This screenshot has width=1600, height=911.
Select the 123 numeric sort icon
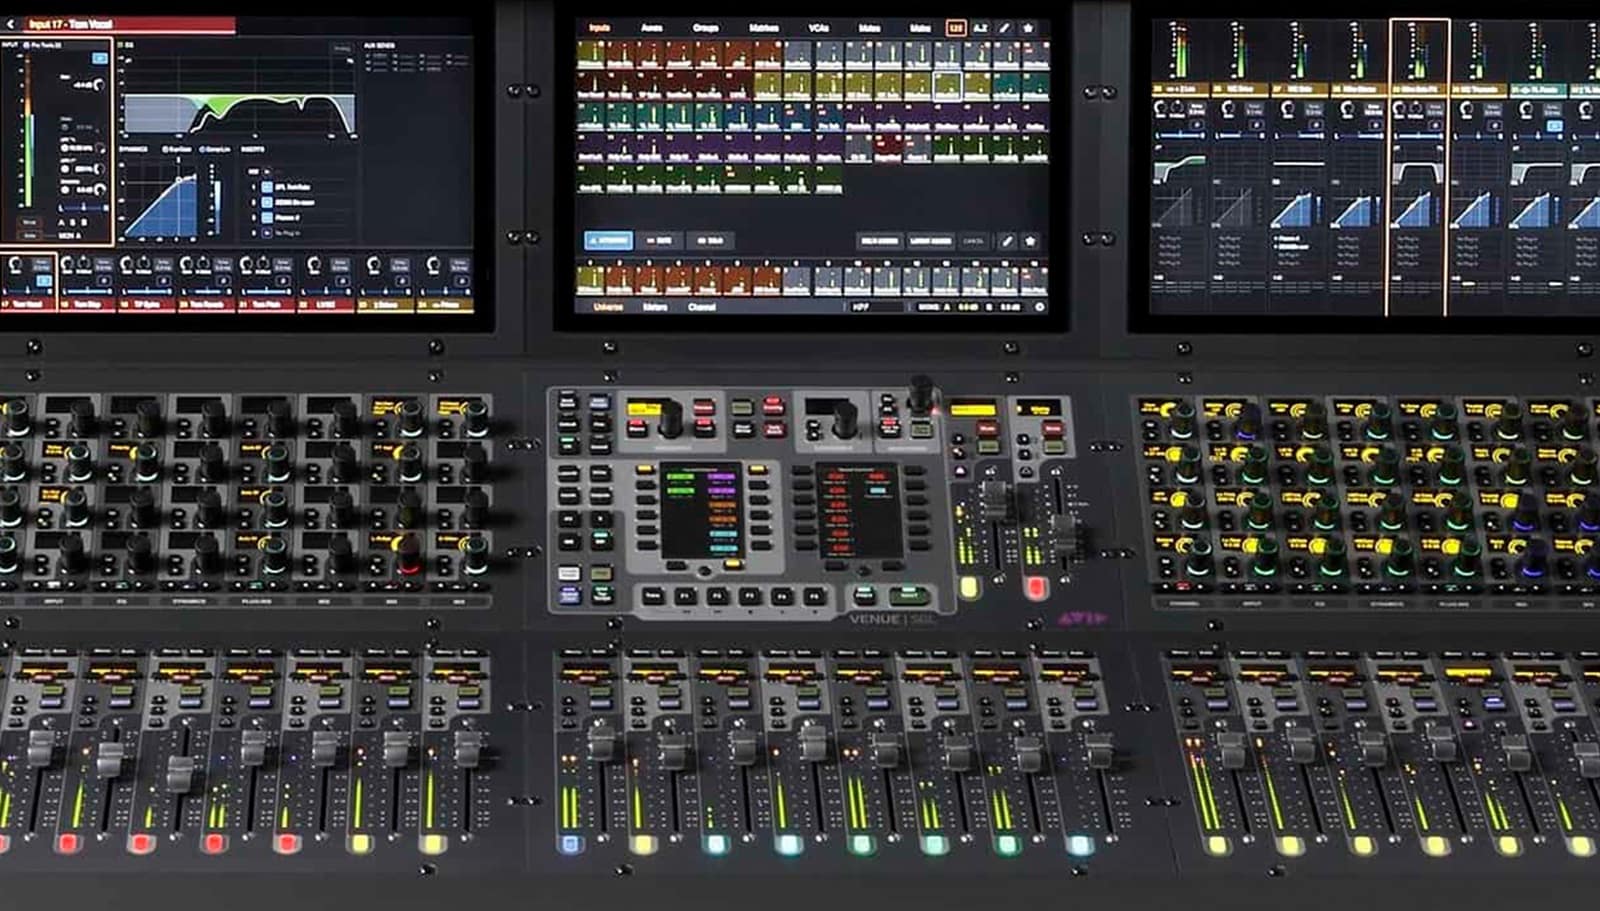coord(955,28)
